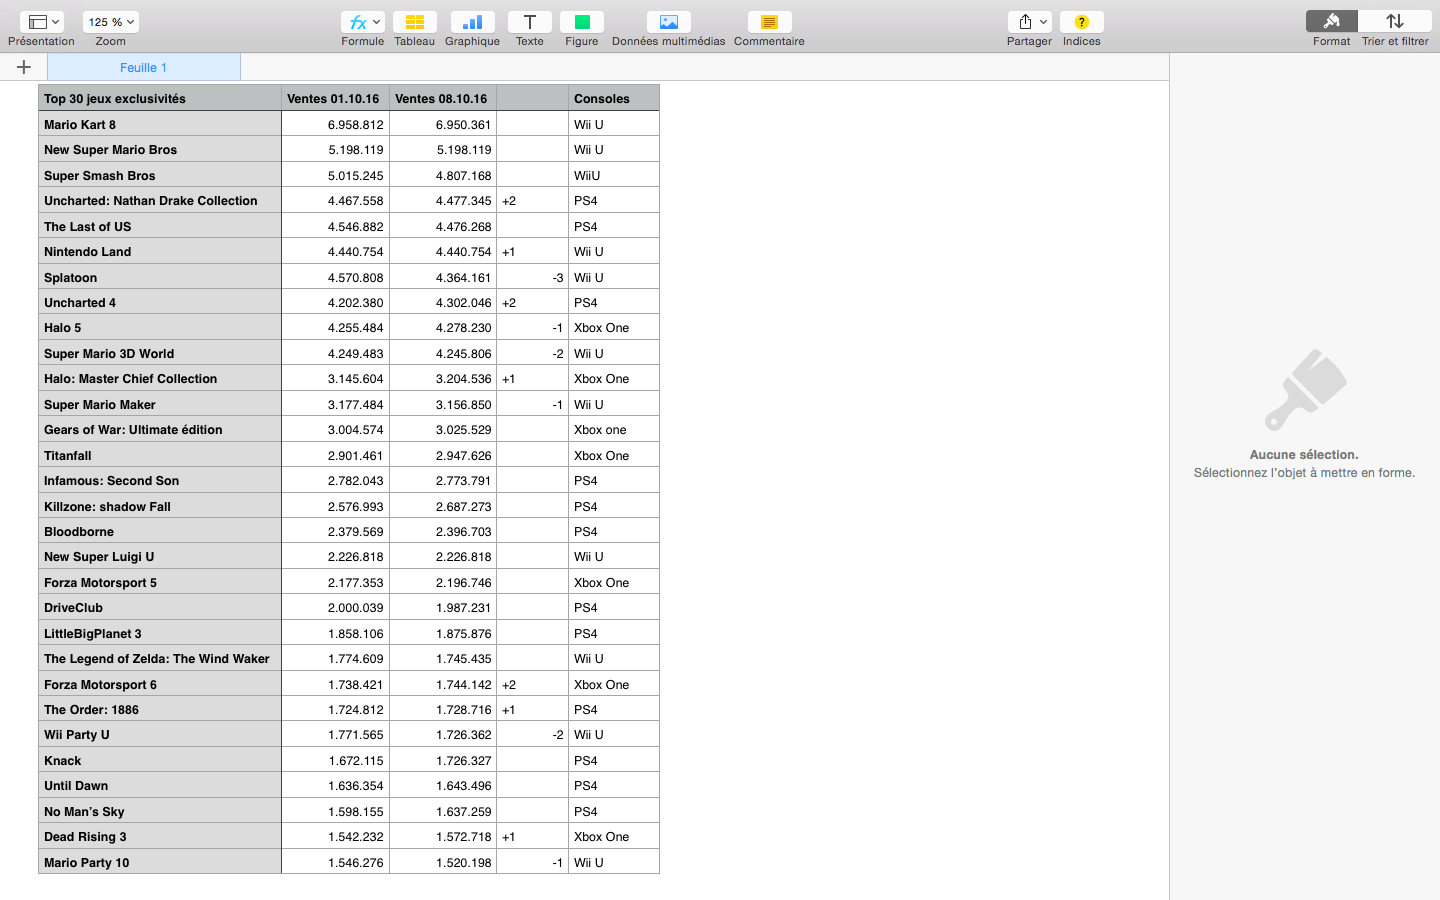Select the No Man's Sky cell
Viewport: 1440px width, 900px height.
[160, 811]
